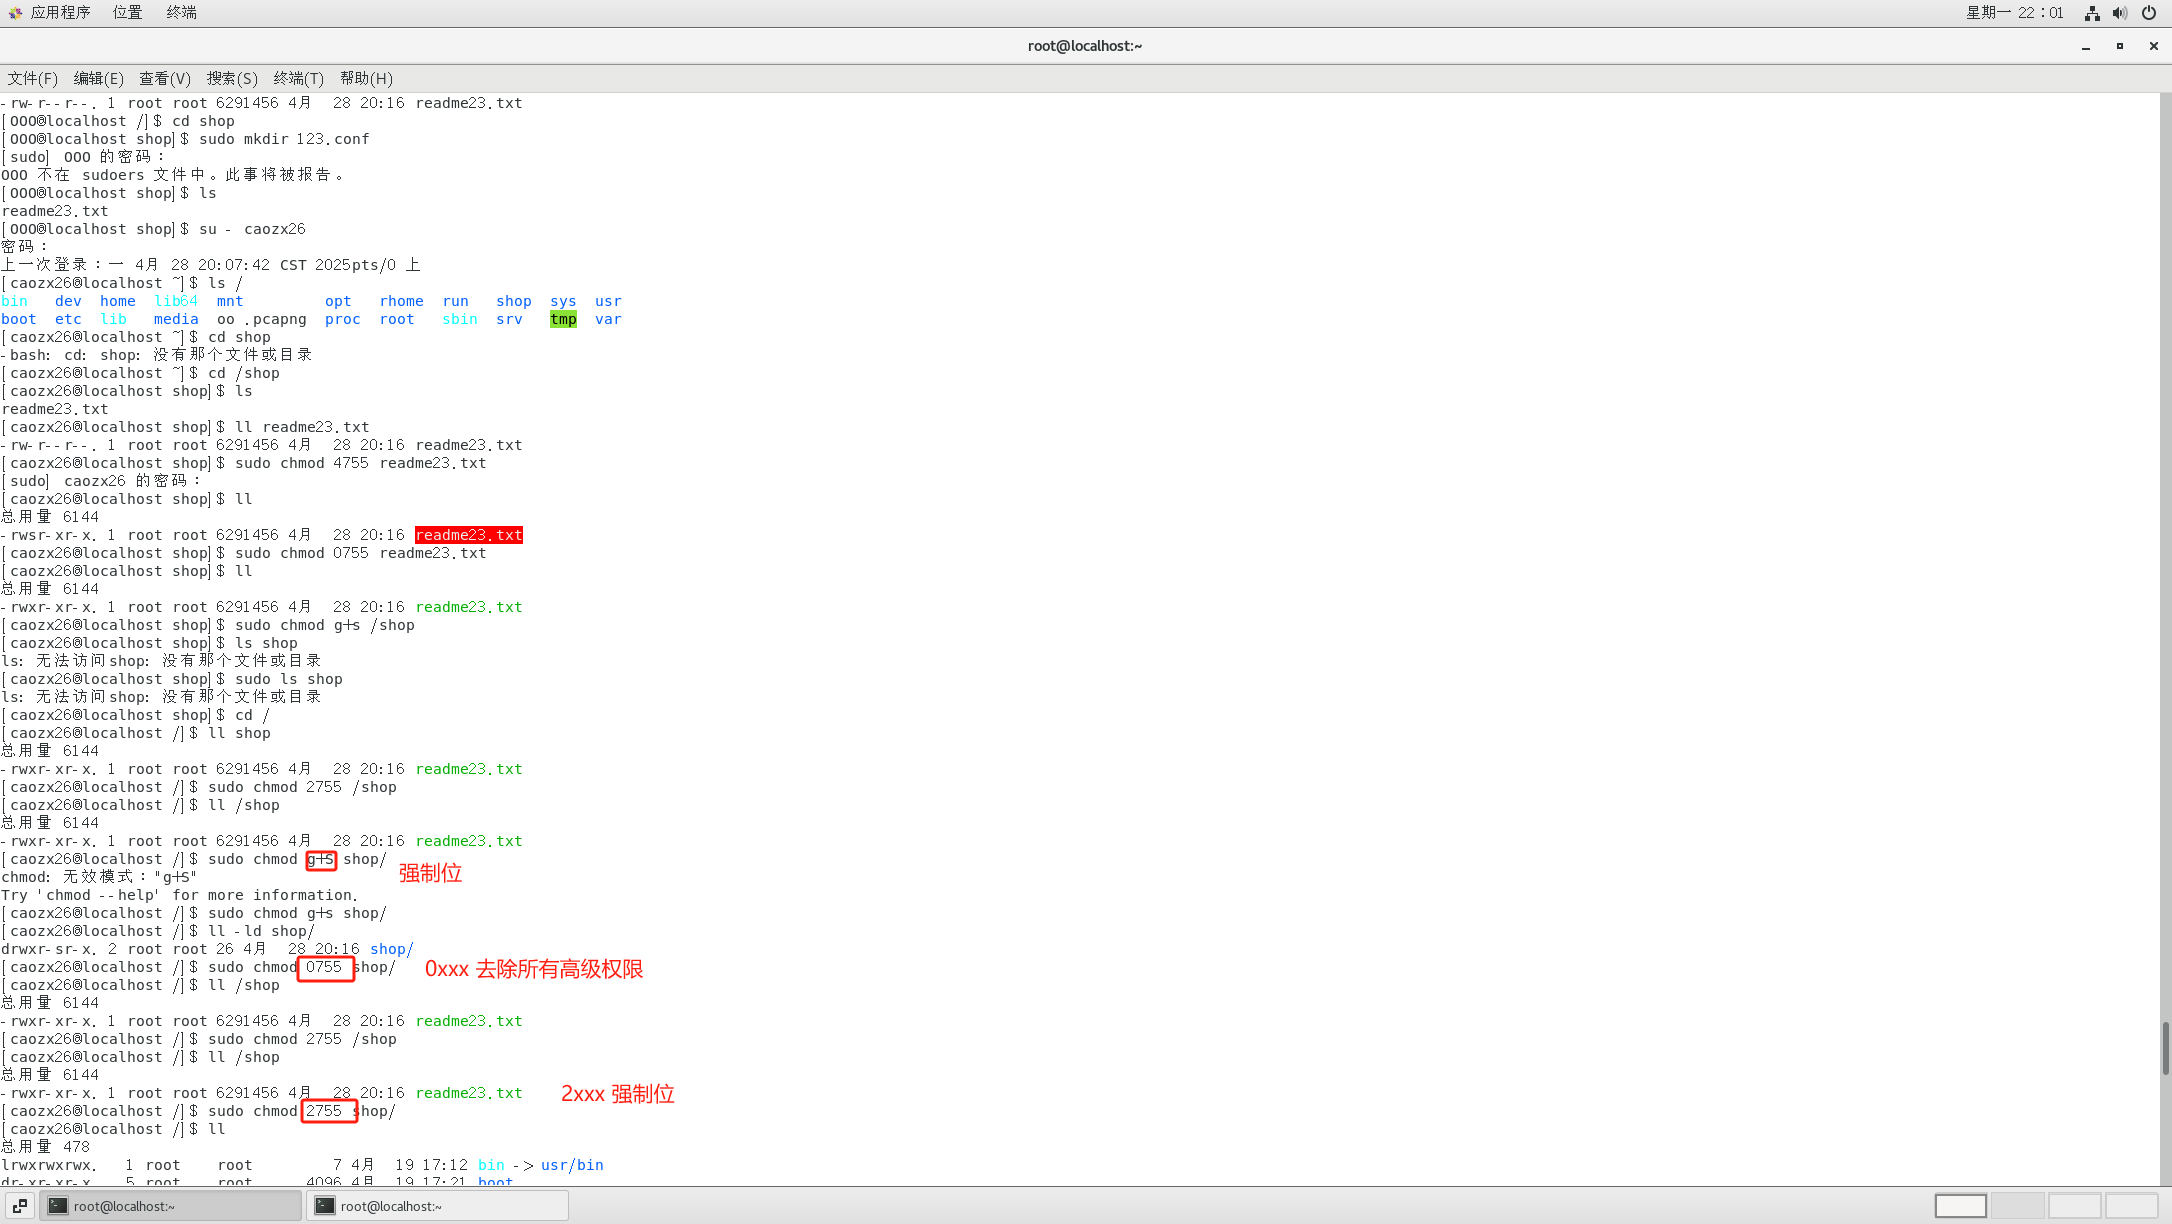
Task: Open the 终端 menu in top panel
Action: 181,12
